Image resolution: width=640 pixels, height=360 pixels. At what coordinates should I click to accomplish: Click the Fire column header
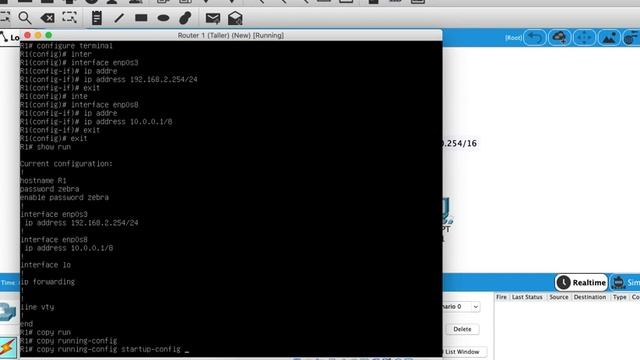501,297
